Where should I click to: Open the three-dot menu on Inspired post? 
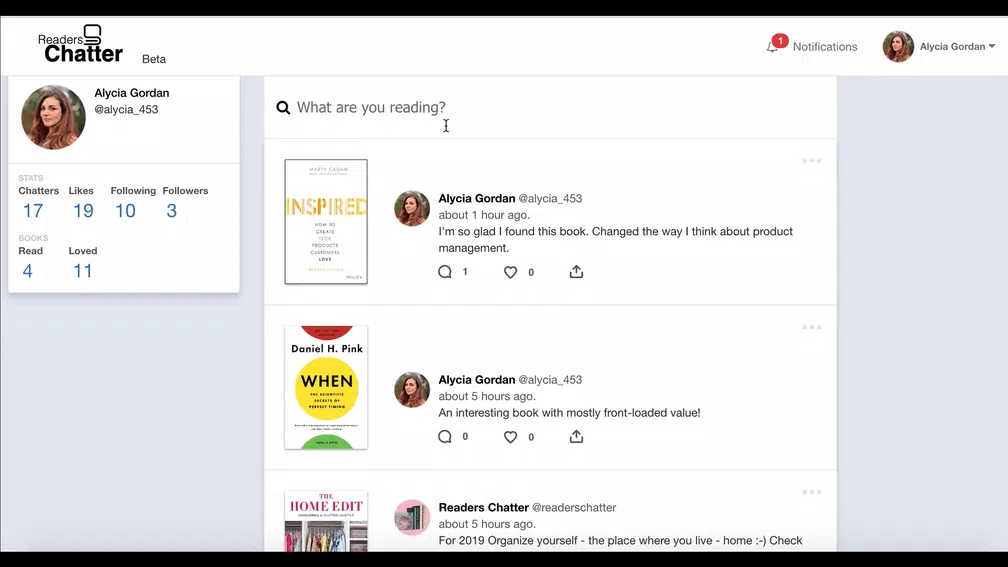pyautogui.click(x=812, y=161)
